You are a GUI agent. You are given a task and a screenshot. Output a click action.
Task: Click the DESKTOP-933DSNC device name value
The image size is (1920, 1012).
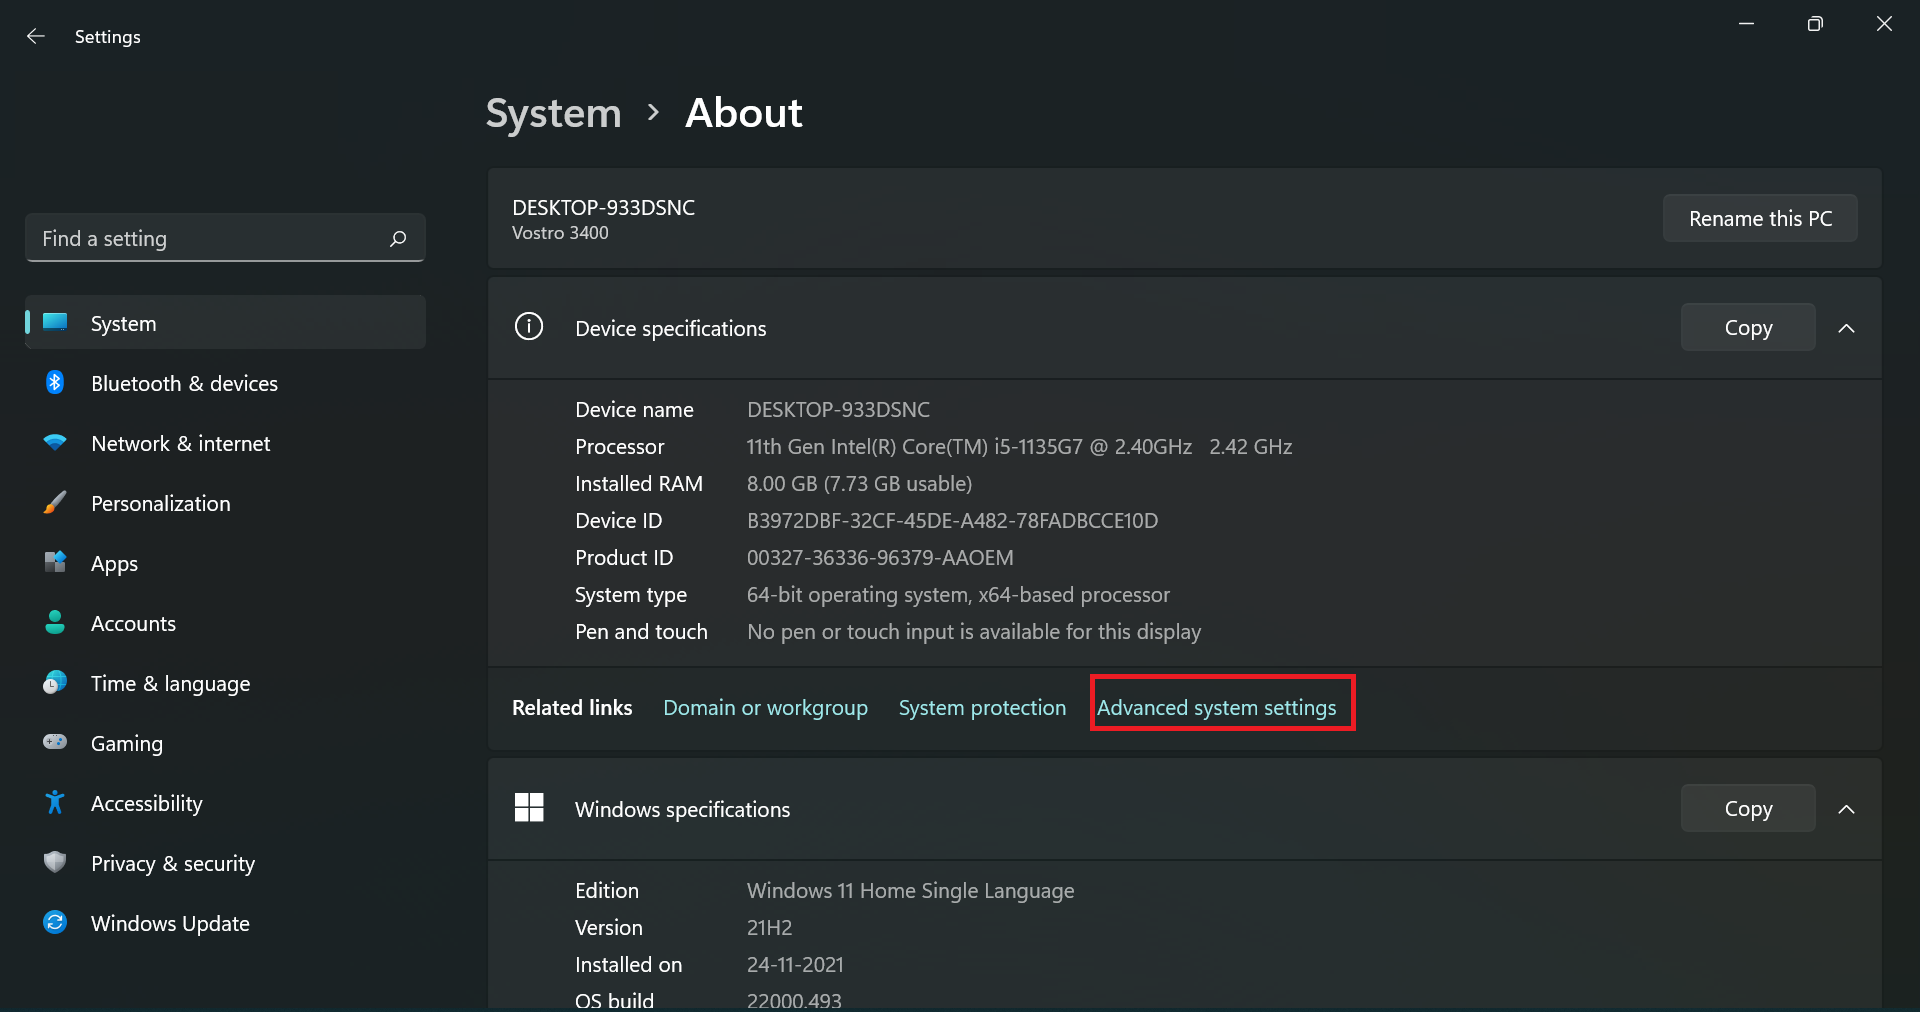point(838,410)
